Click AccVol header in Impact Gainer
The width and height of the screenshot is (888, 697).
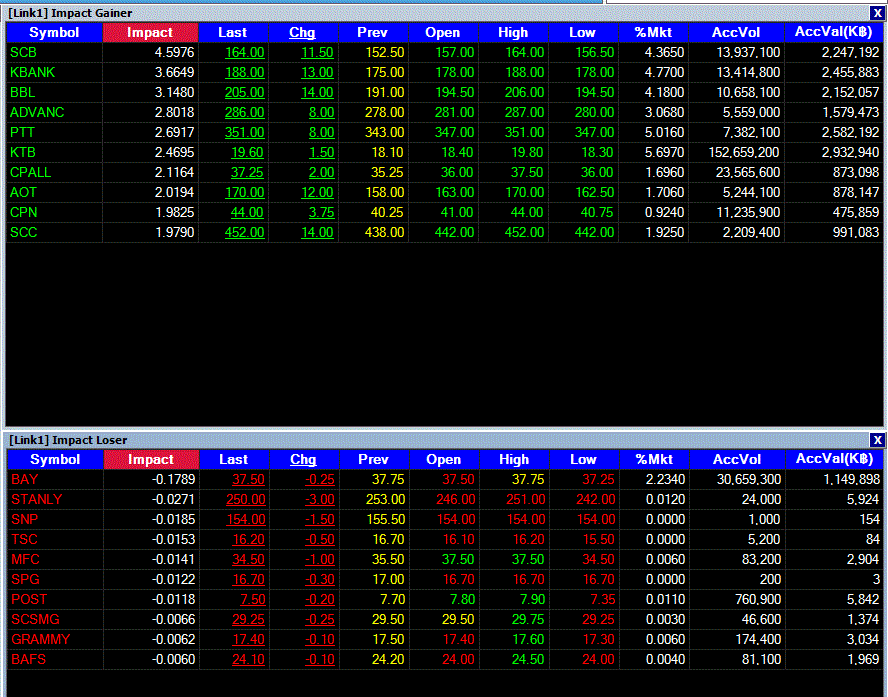(736, 32)
